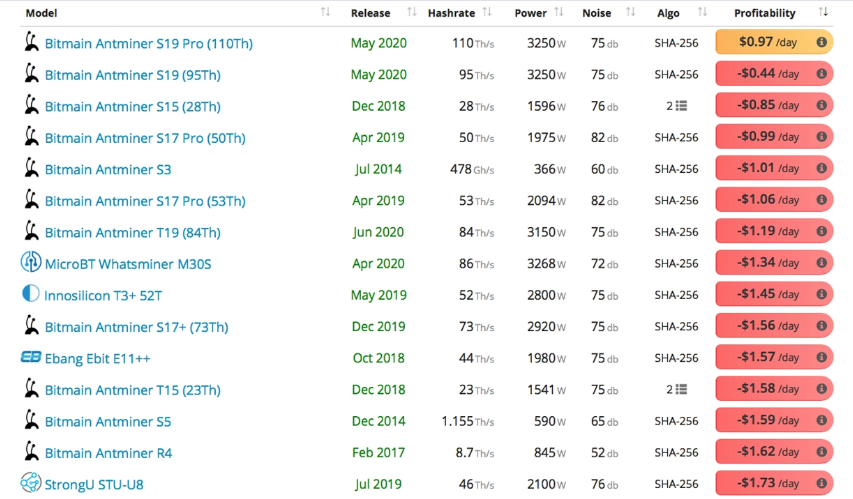Sort table by Model column arrows
Screen dimensions: 853x499
(326, 13)
